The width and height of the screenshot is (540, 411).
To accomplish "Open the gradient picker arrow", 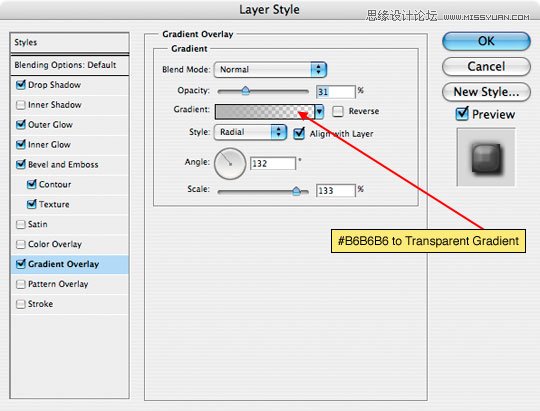I will [x=320, y=112].
